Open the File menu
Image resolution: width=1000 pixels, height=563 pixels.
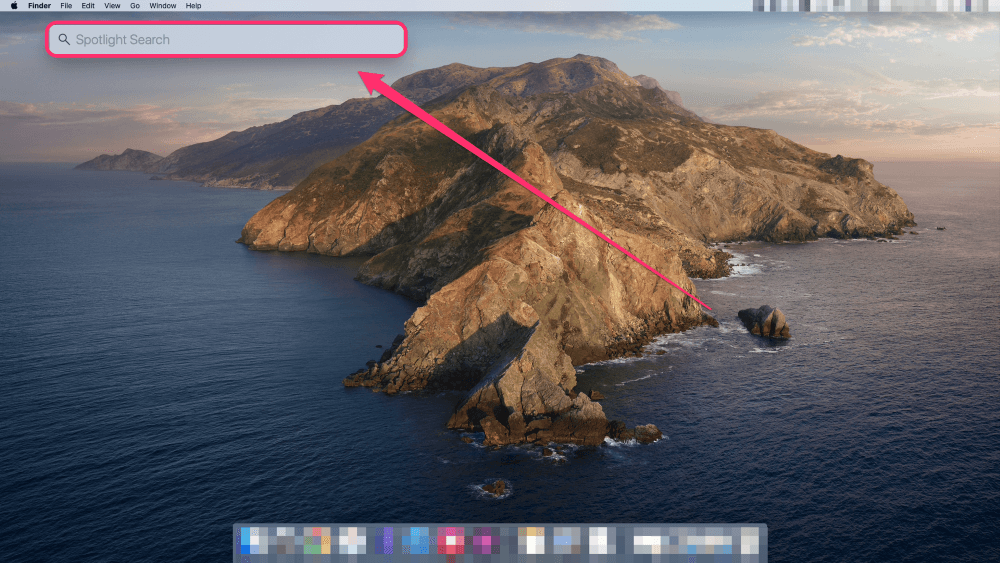click(x=66, y=6)
